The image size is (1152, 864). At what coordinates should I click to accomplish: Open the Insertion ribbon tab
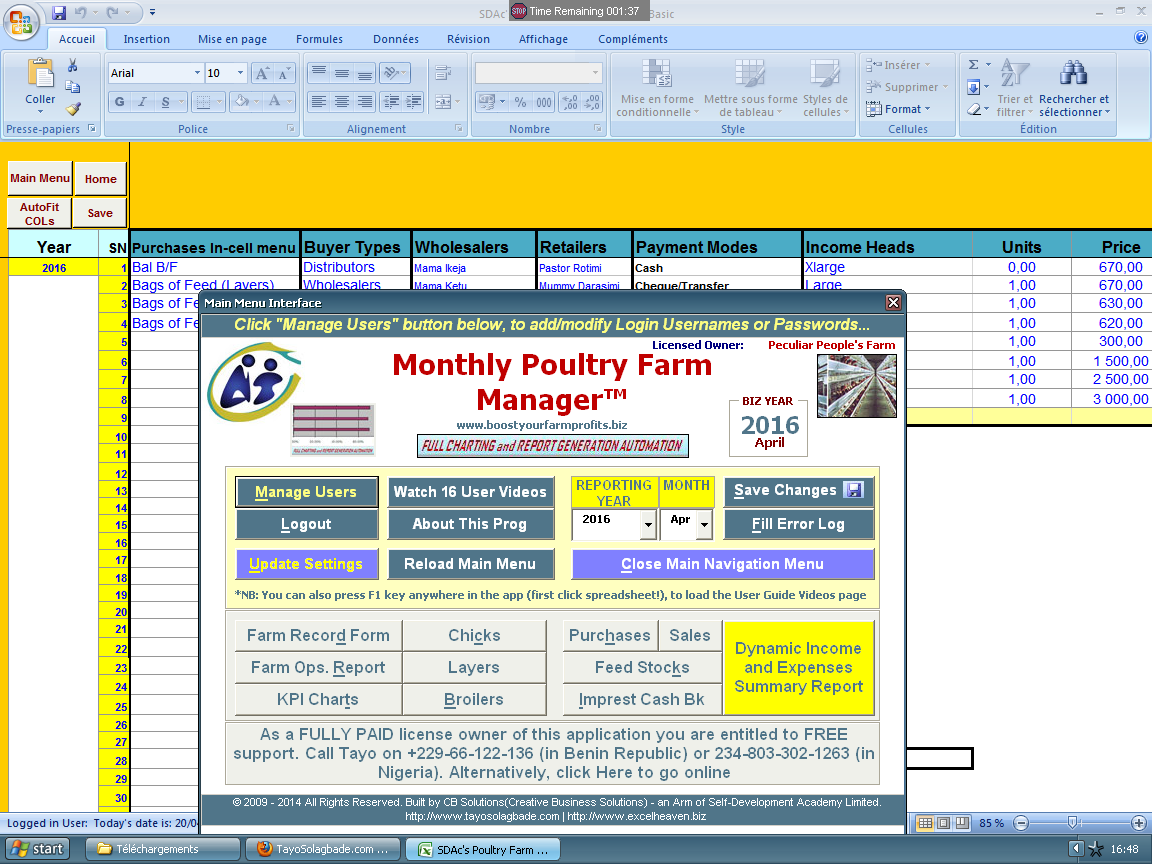(146, 39)
